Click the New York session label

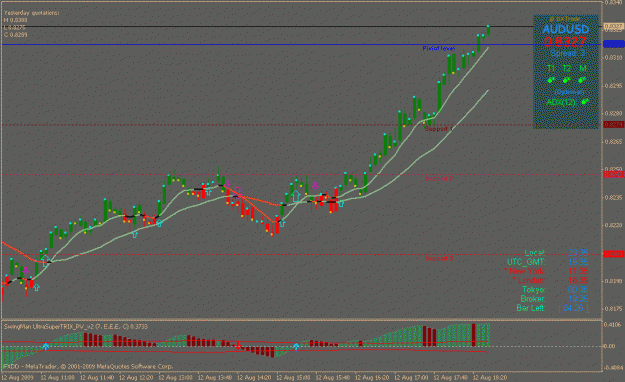(x=525, y=271)
